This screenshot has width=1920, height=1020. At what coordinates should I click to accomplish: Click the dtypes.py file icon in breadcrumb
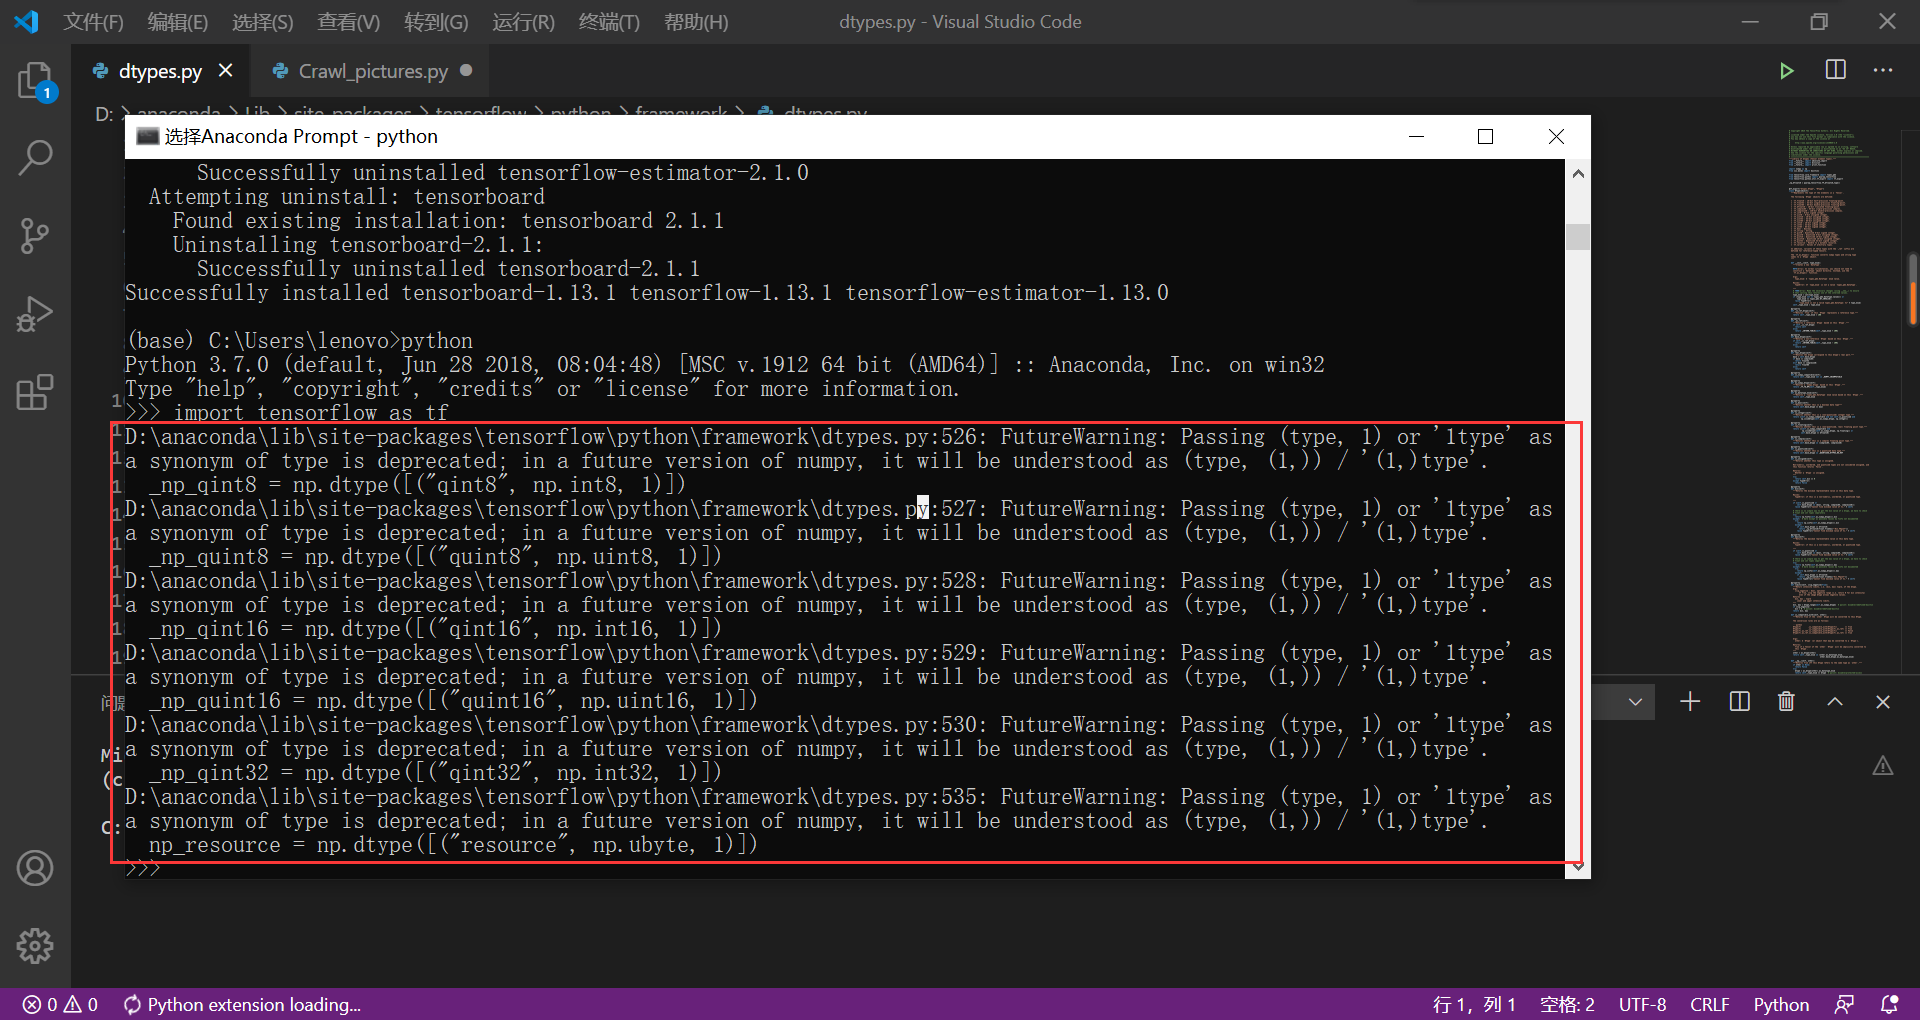[x=766, y=112]
